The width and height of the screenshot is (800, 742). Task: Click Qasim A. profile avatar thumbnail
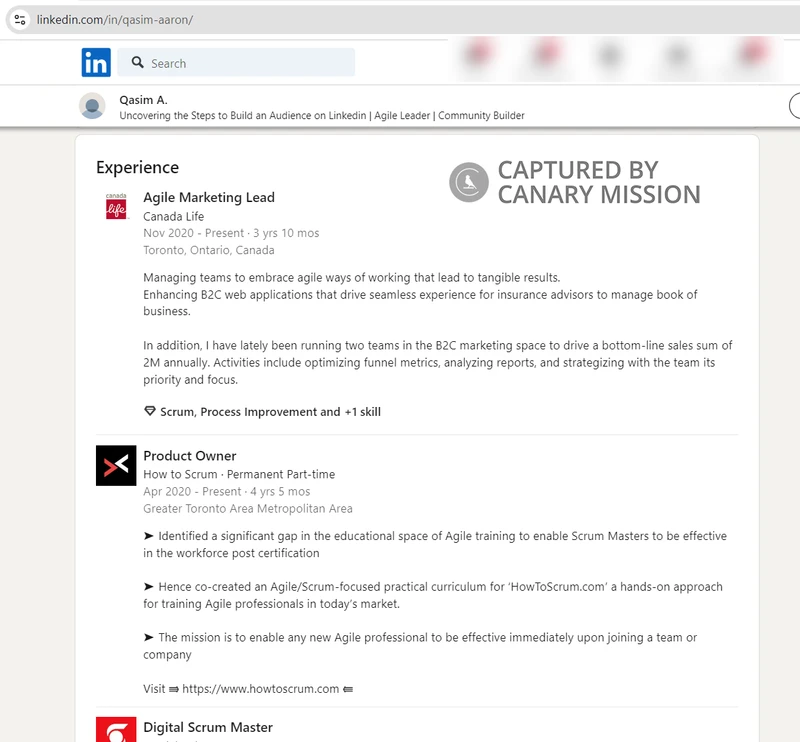click(92, 106)
